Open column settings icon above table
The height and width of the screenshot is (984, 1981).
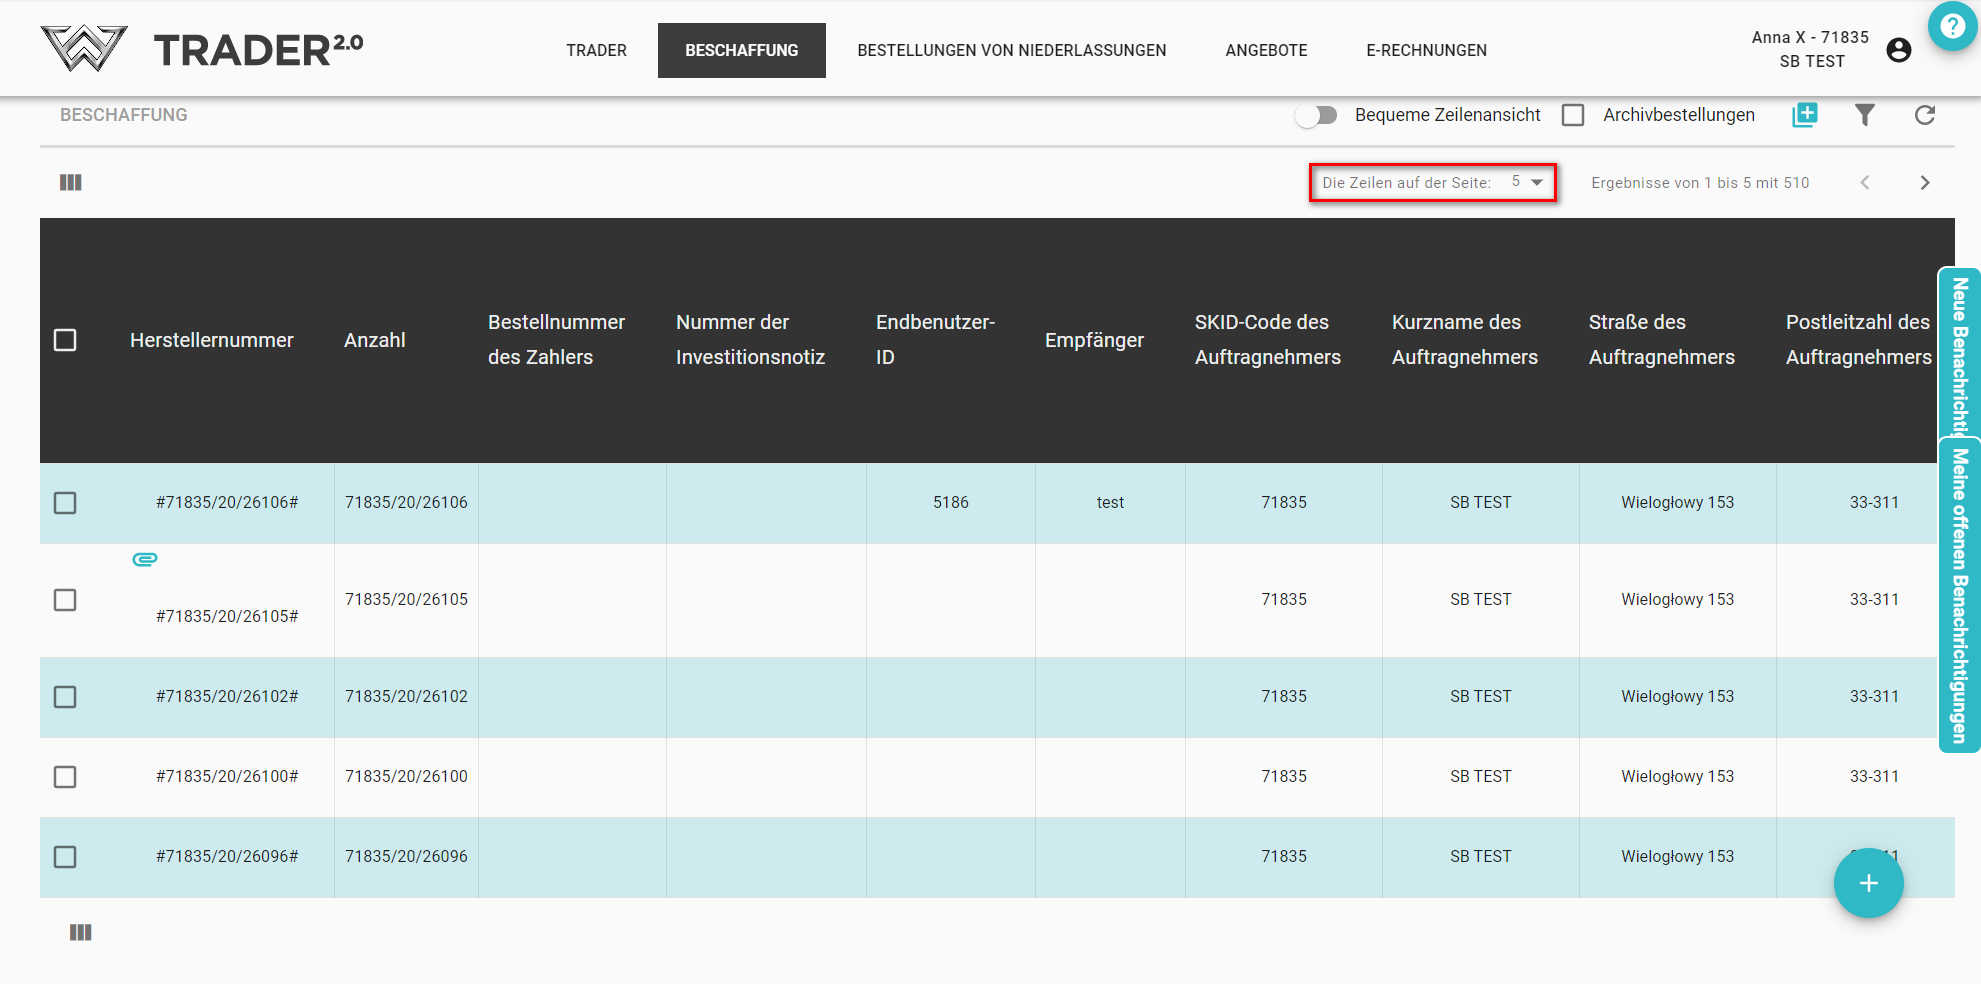(x=71, y=182)
